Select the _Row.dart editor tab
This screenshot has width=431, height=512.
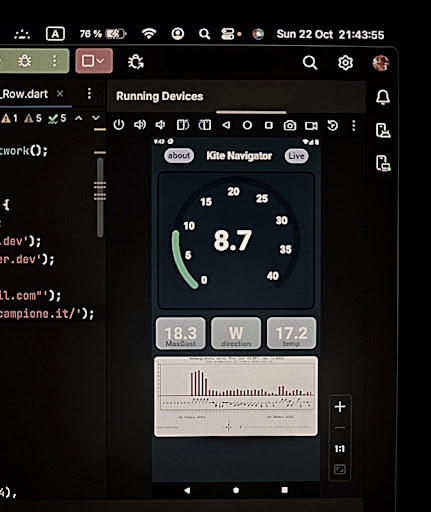[25, 94]
